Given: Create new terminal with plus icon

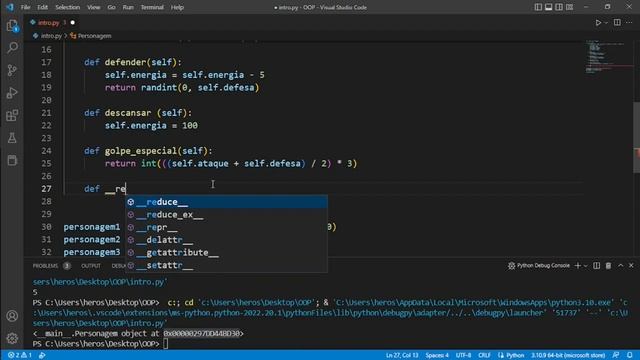Looking at the screenshot, I should click(x=577, y=266).
